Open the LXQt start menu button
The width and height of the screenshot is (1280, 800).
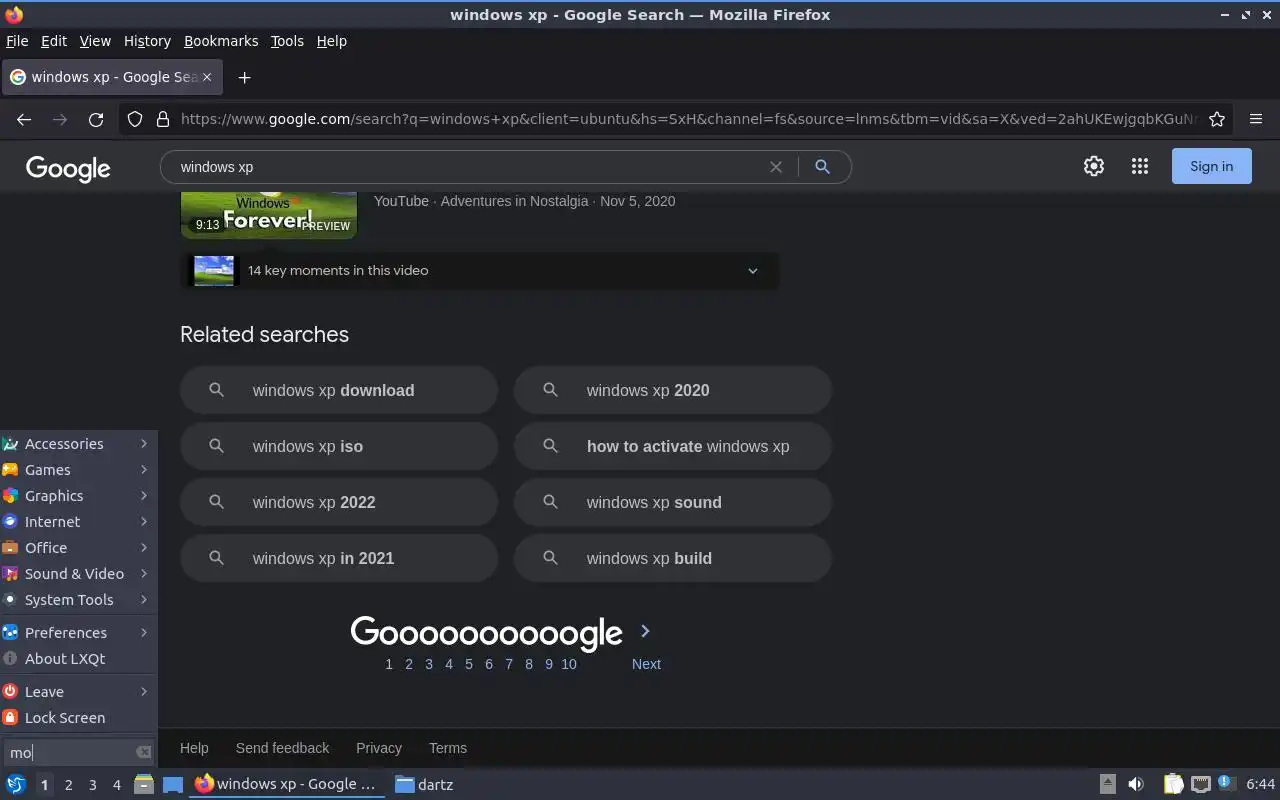tap(16, 784)
